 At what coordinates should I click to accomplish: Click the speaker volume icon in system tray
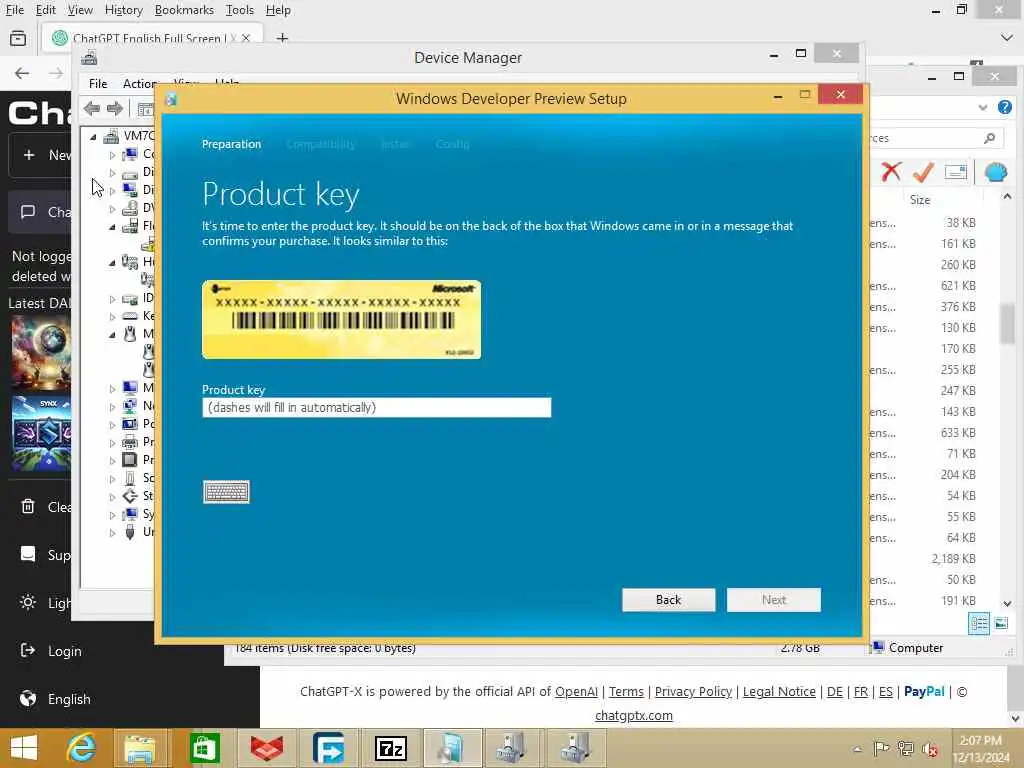click(929, 749)
